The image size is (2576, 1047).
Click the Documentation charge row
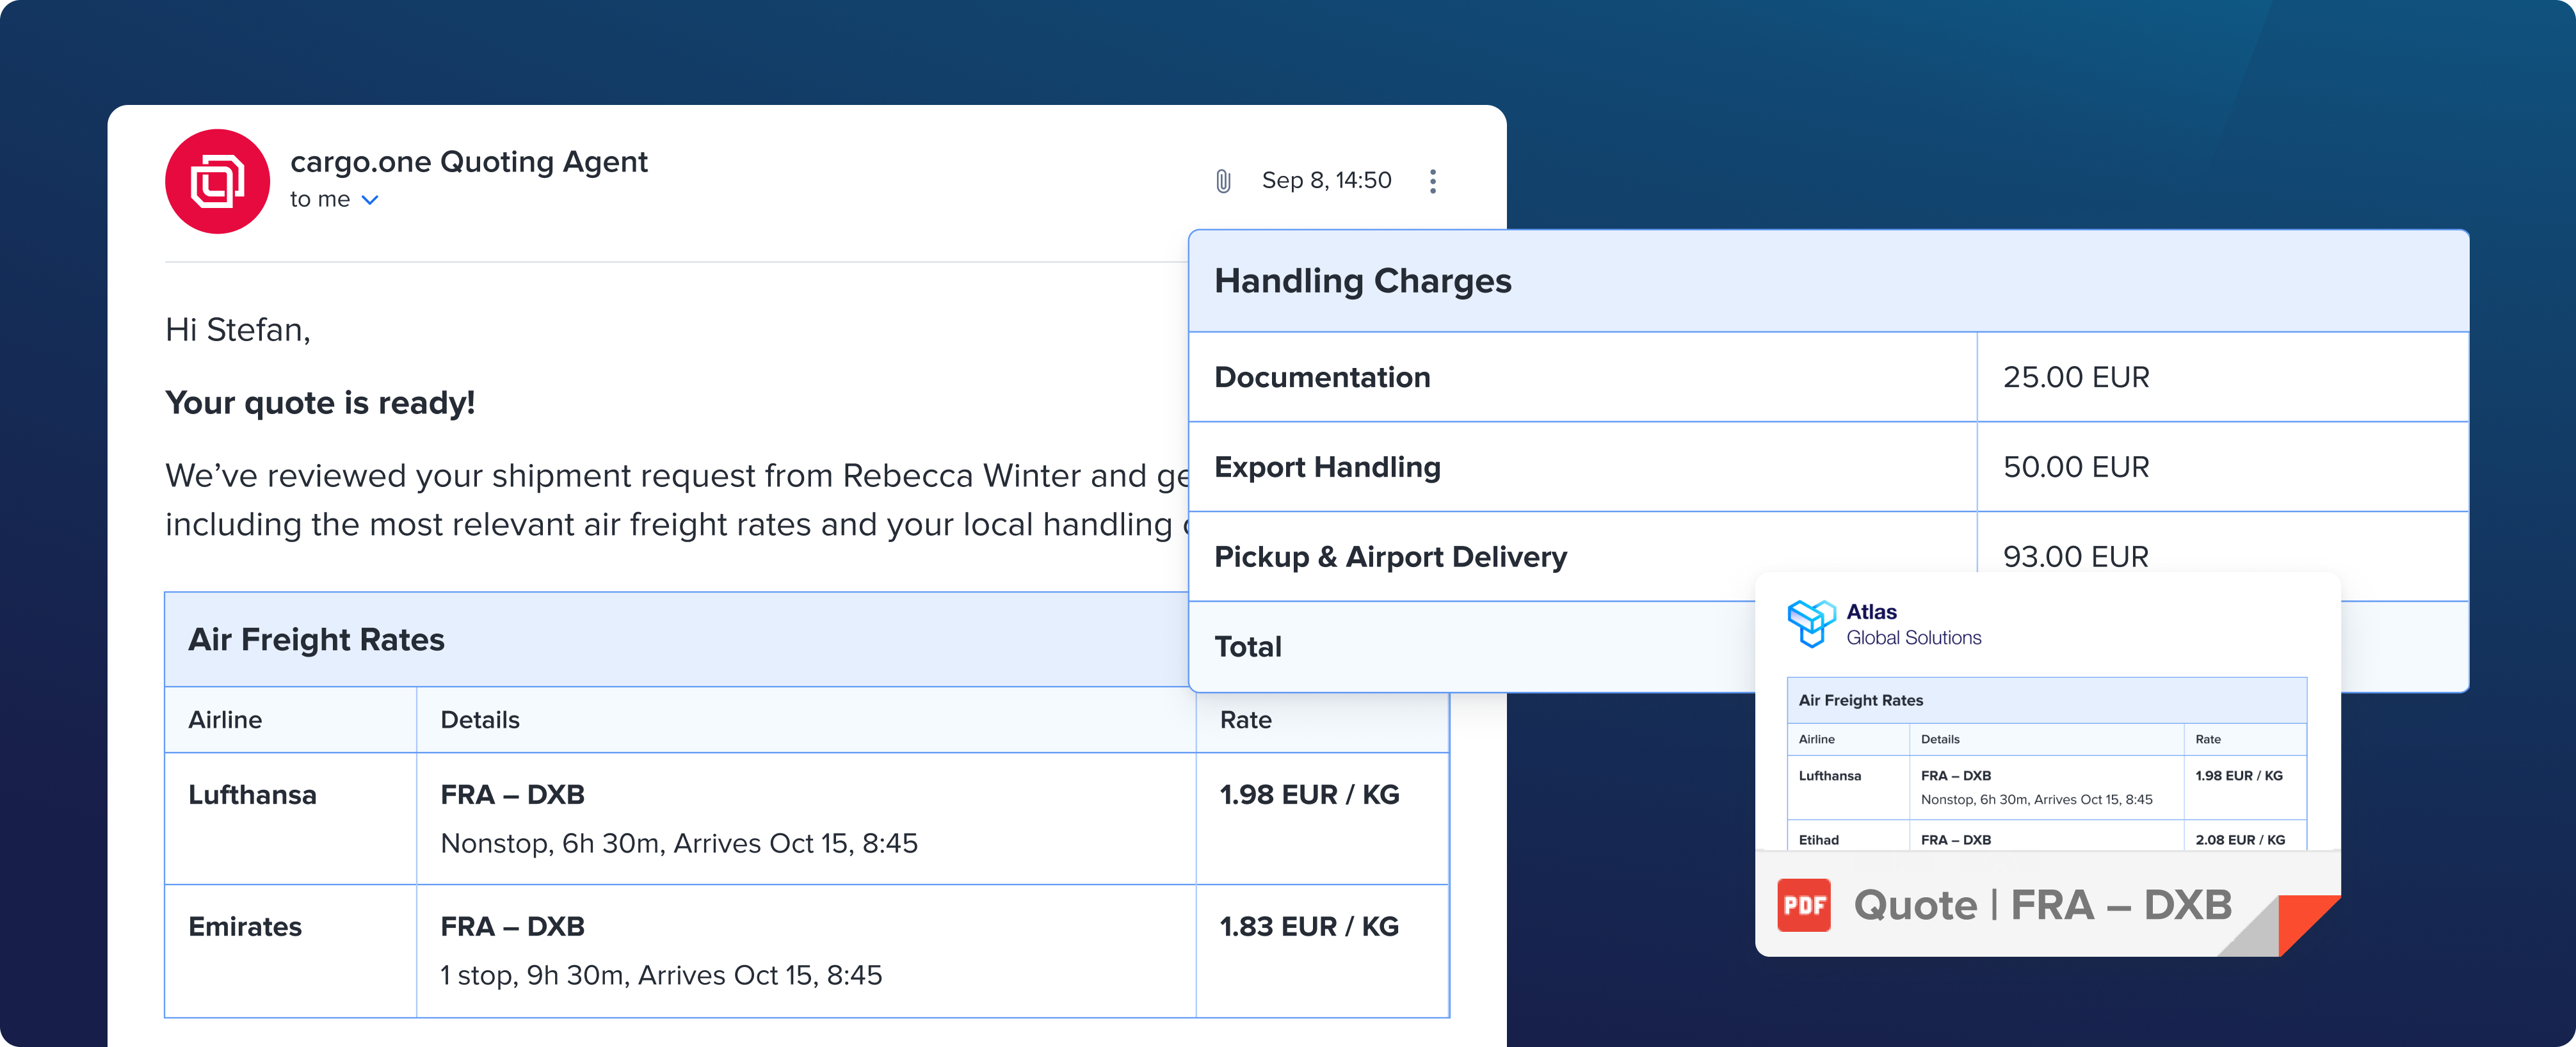1322,377
